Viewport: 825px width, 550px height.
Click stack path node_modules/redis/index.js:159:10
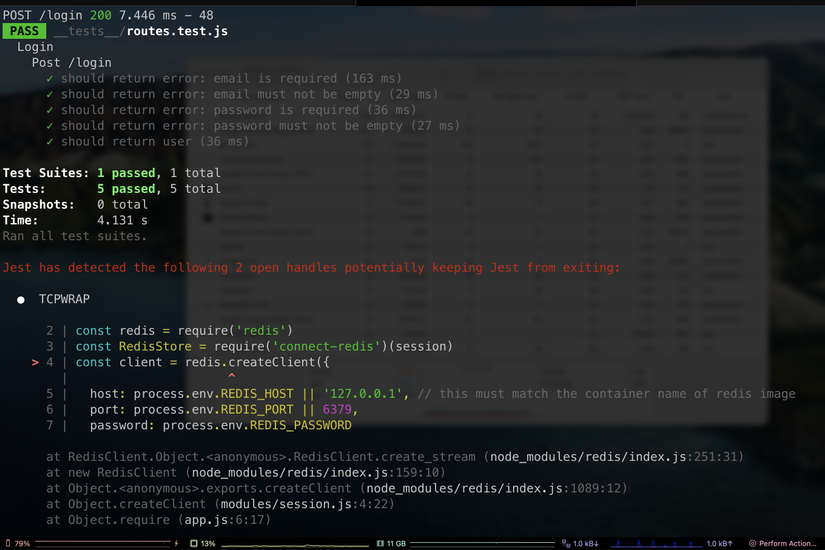[315, 473]
